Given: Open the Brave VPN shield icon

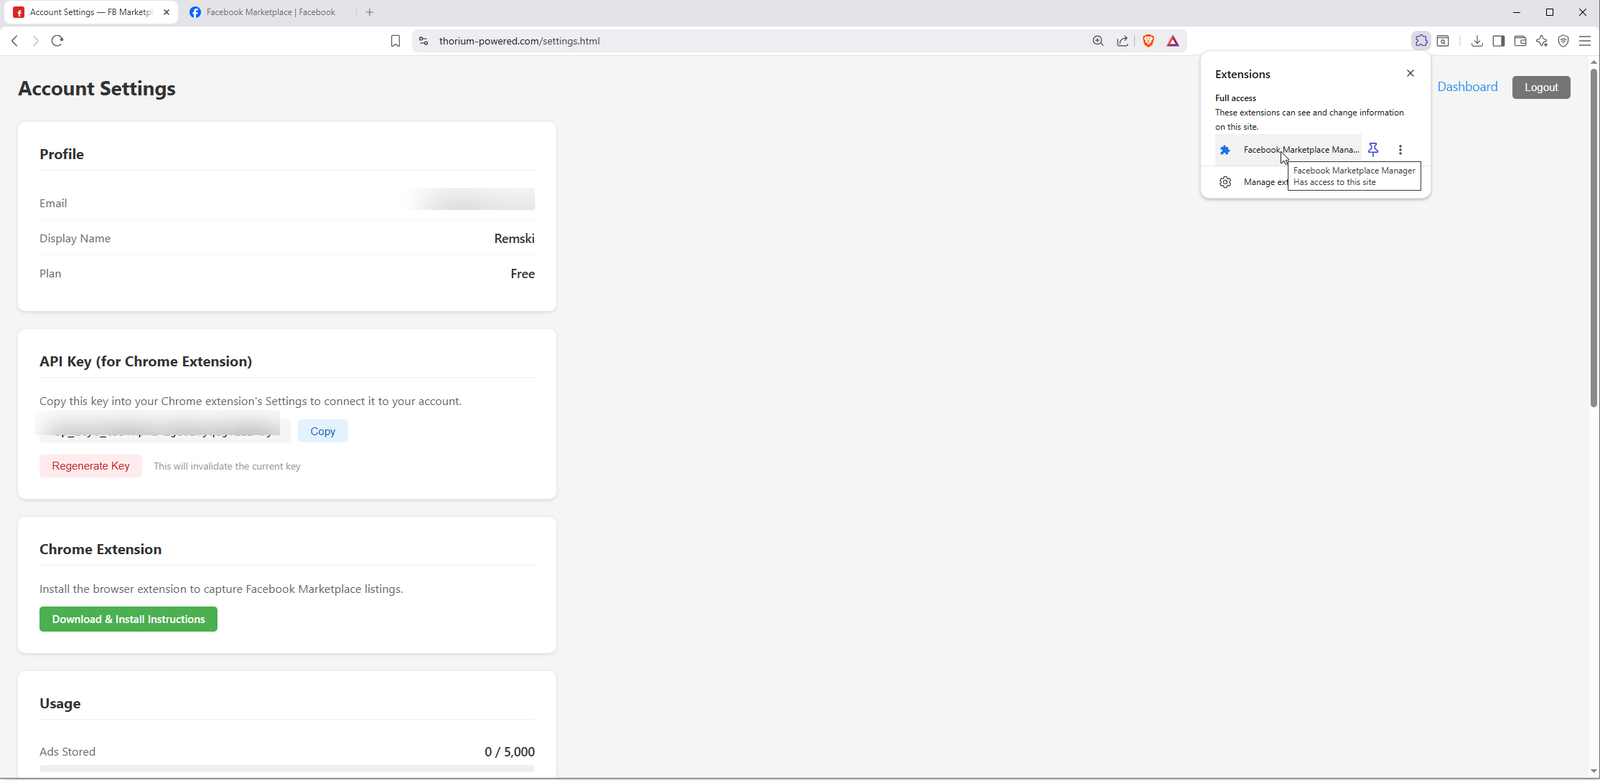Looking at the screenshot, I should (x=1563, y=41).
